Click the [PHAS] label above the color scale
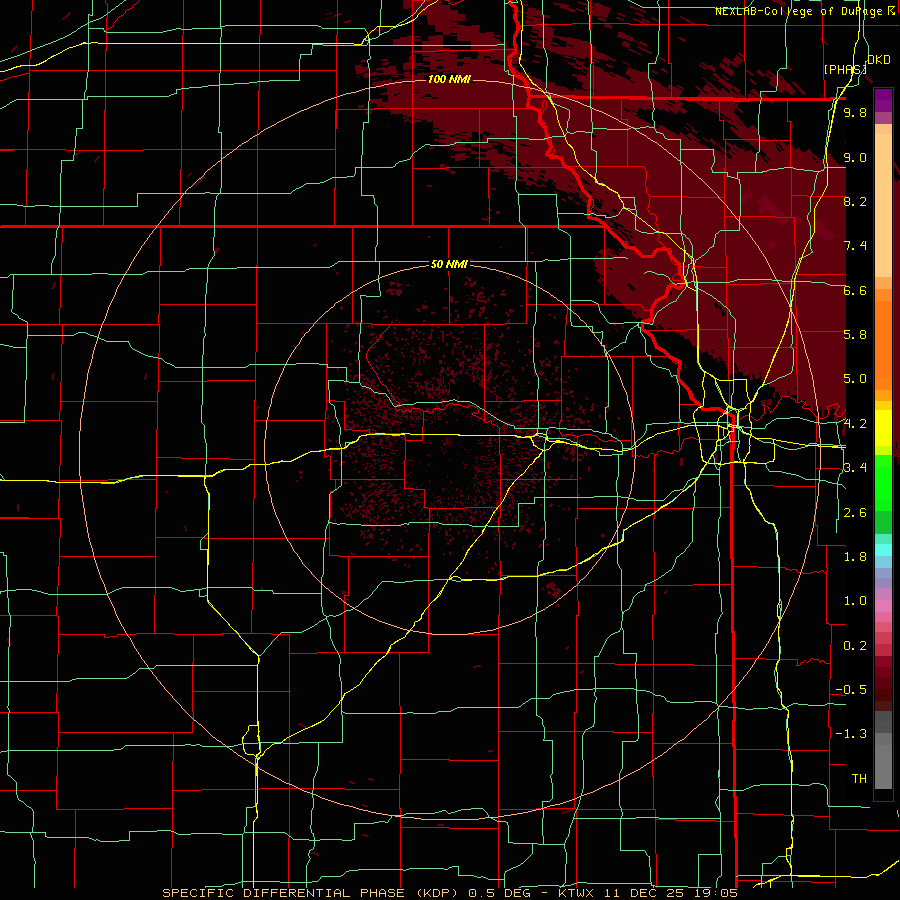This screenshot has width=900, height=900. point(844,70)
